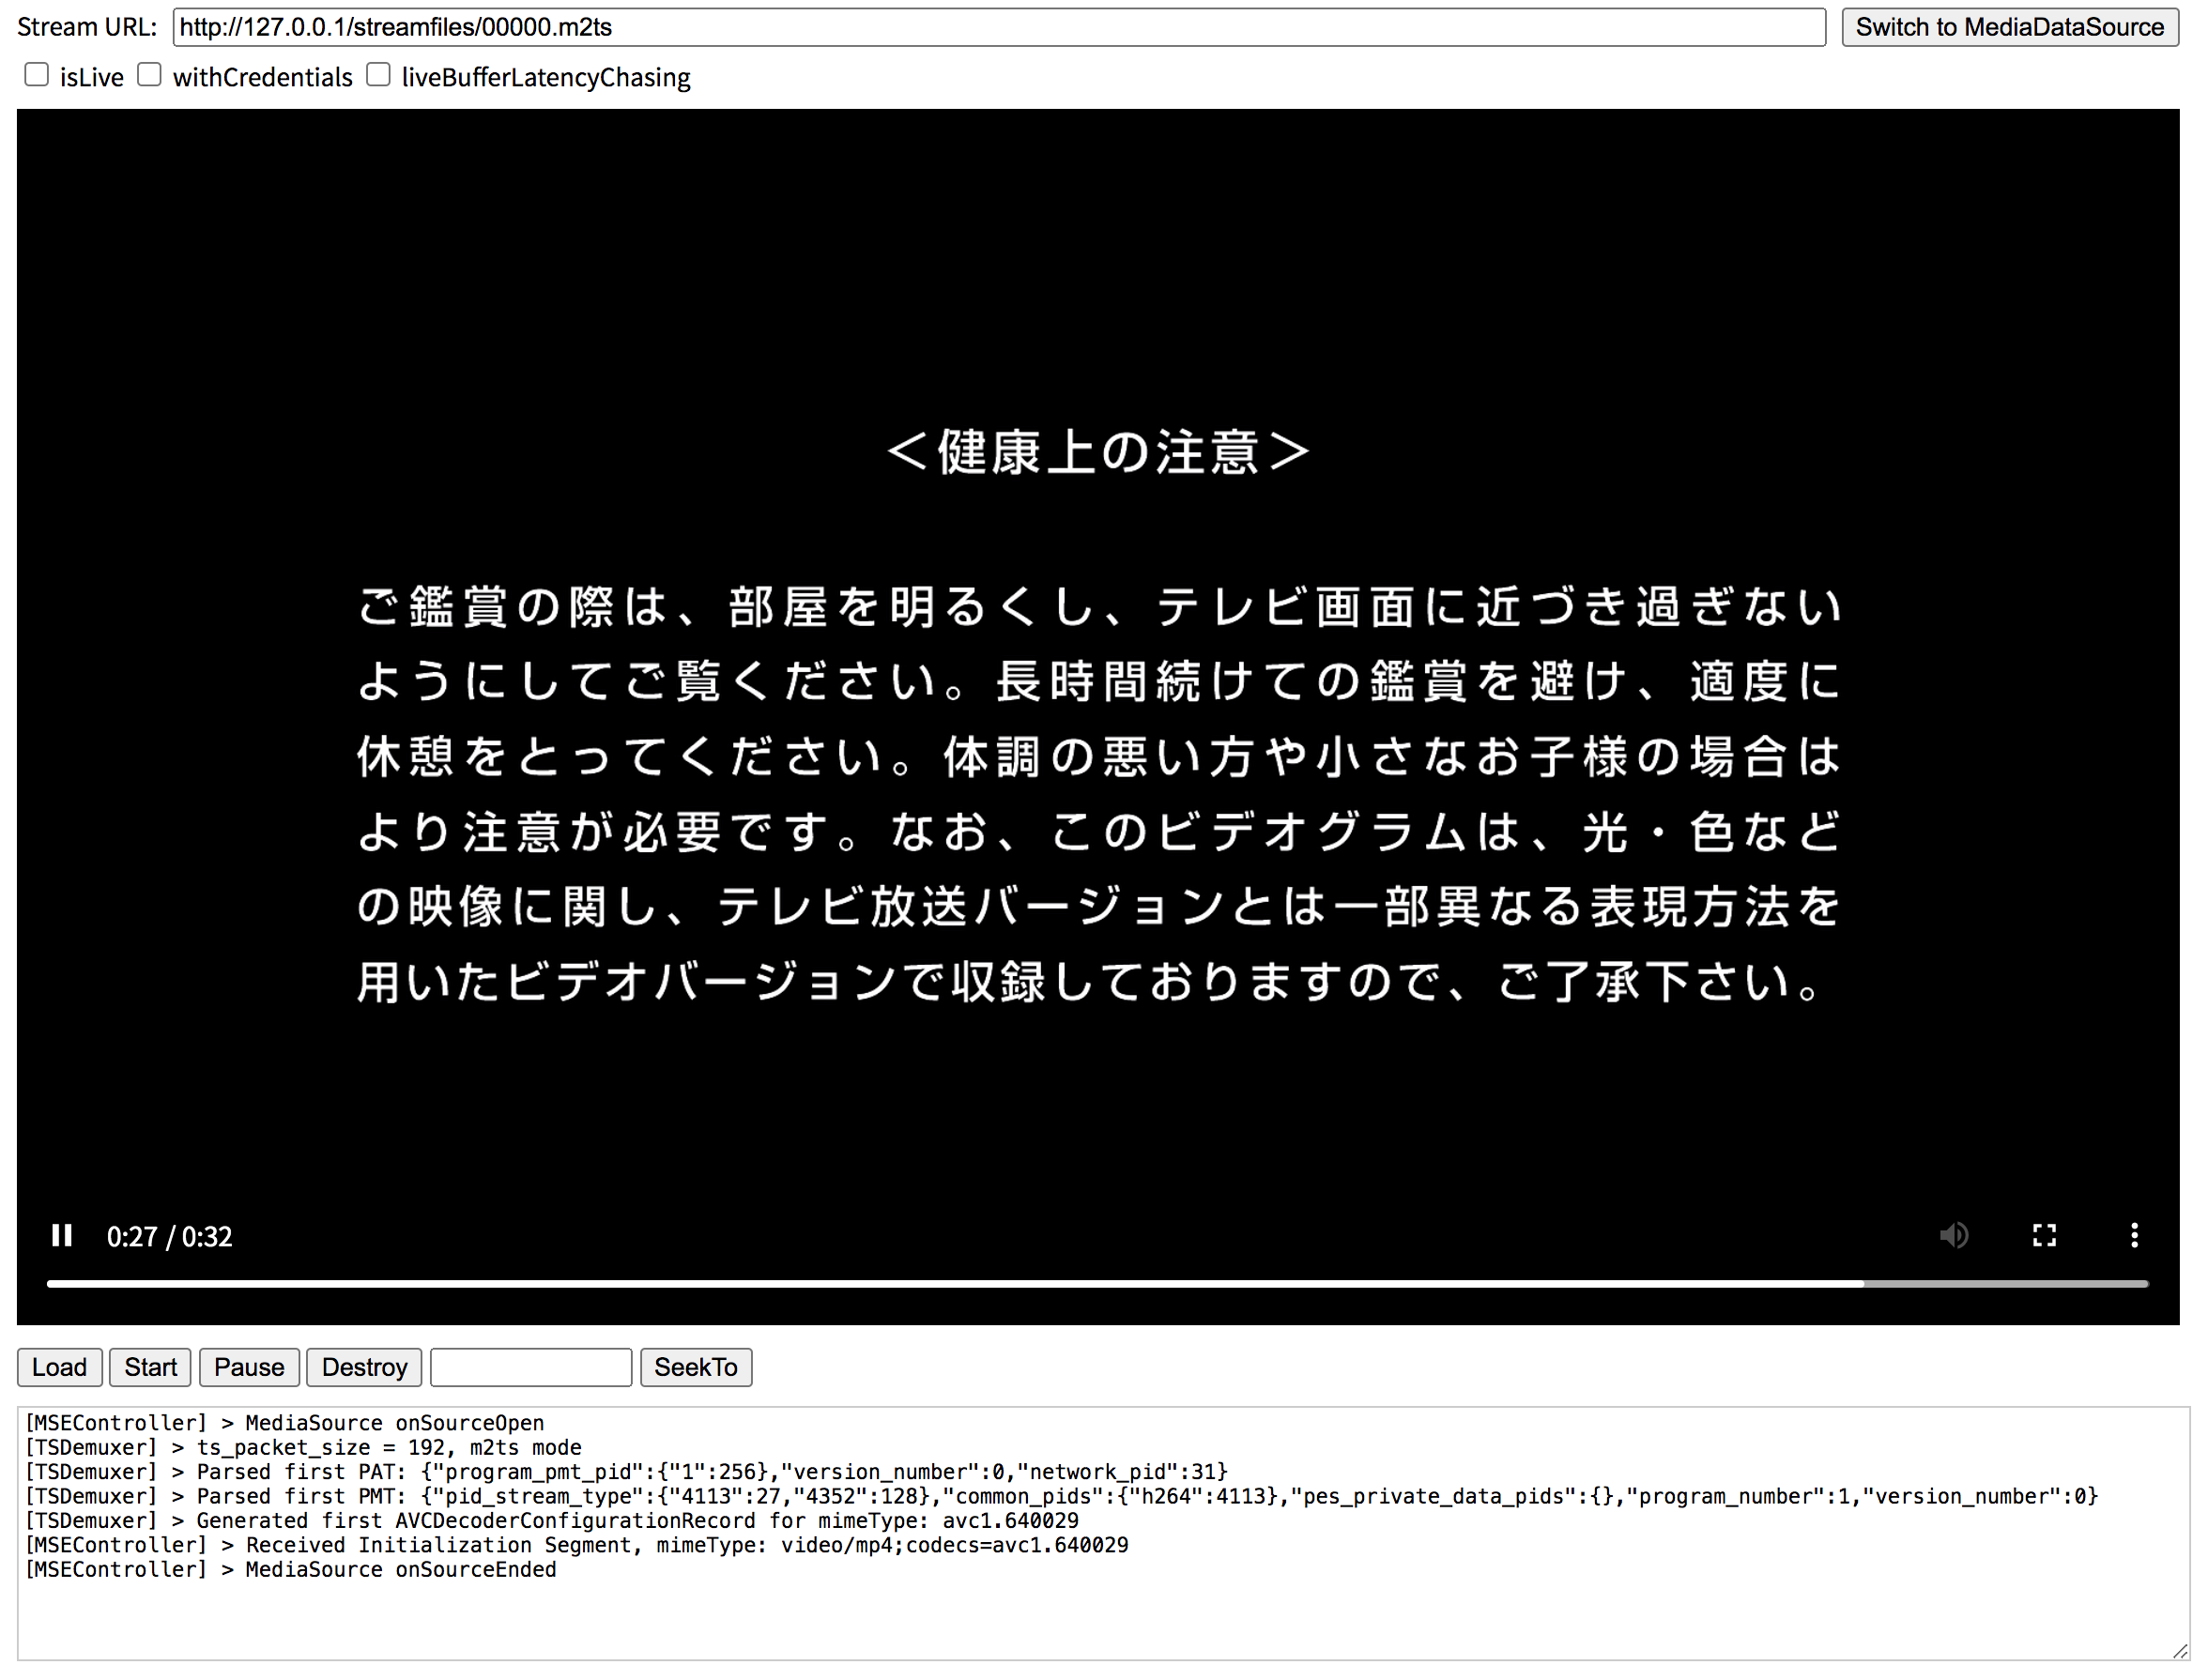Start the stream with the Start button

(x=149, y=1367)
